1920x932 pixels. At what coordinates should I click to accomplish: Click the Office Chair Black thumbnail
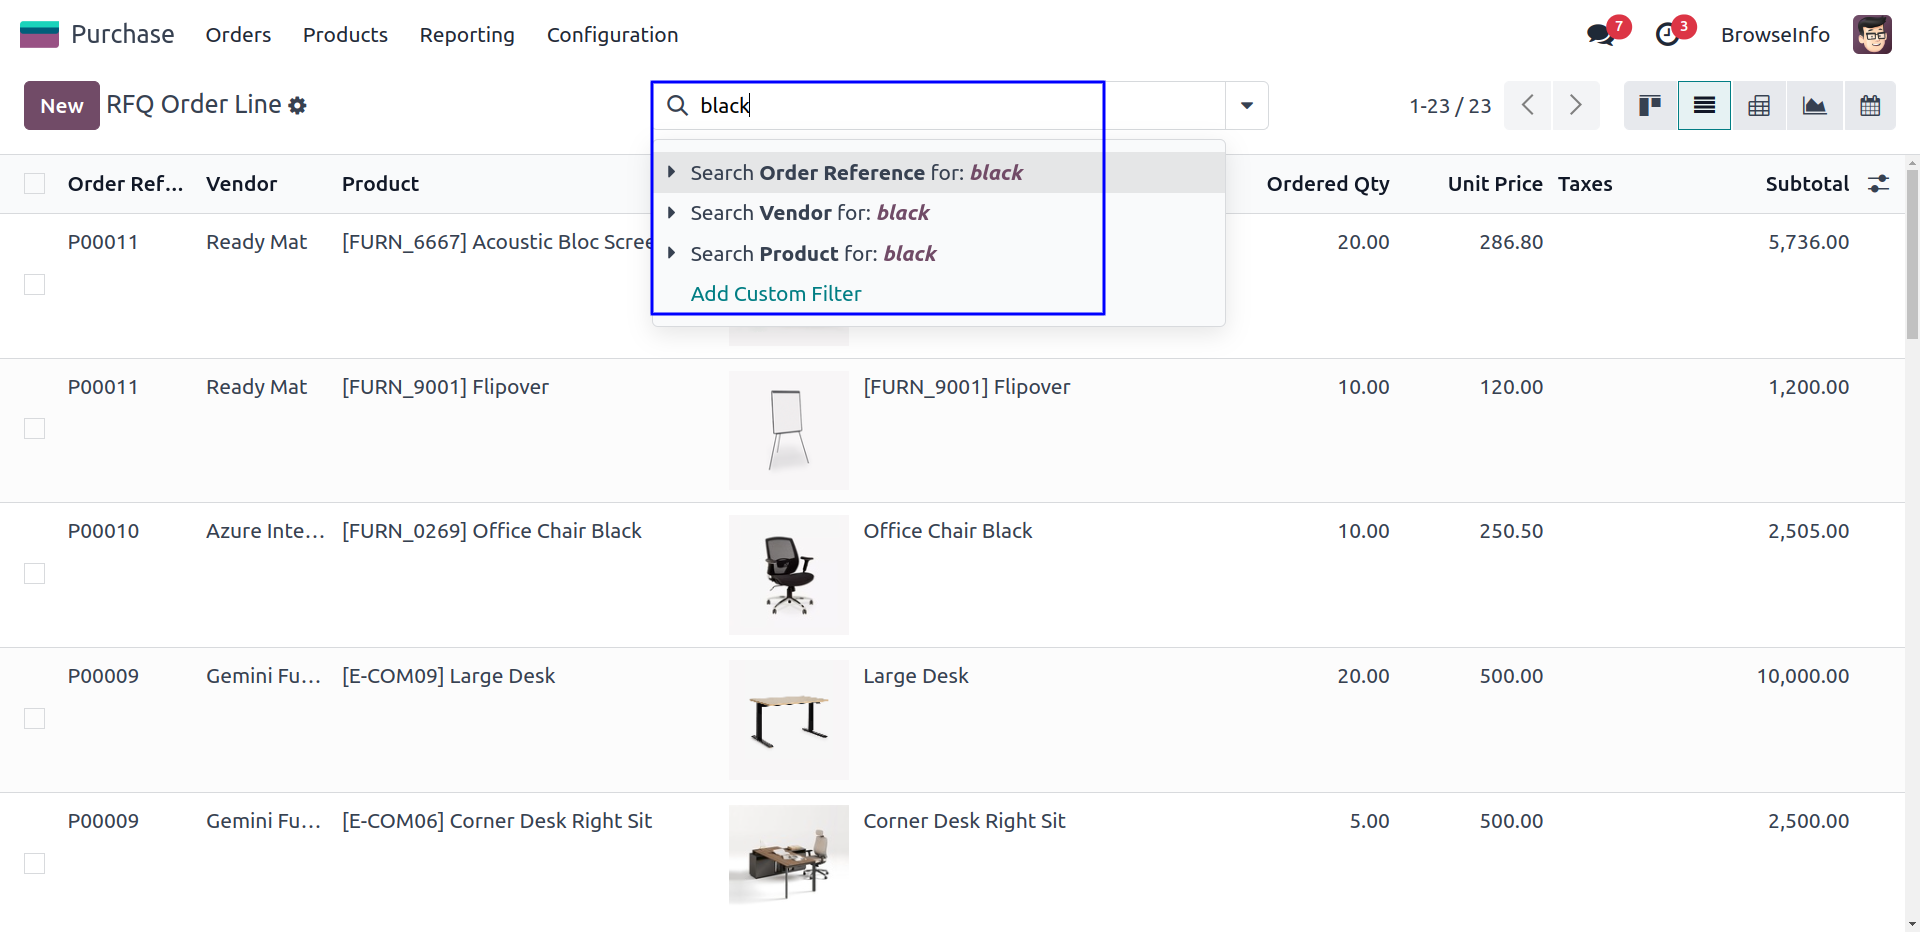tap(789, 575)
